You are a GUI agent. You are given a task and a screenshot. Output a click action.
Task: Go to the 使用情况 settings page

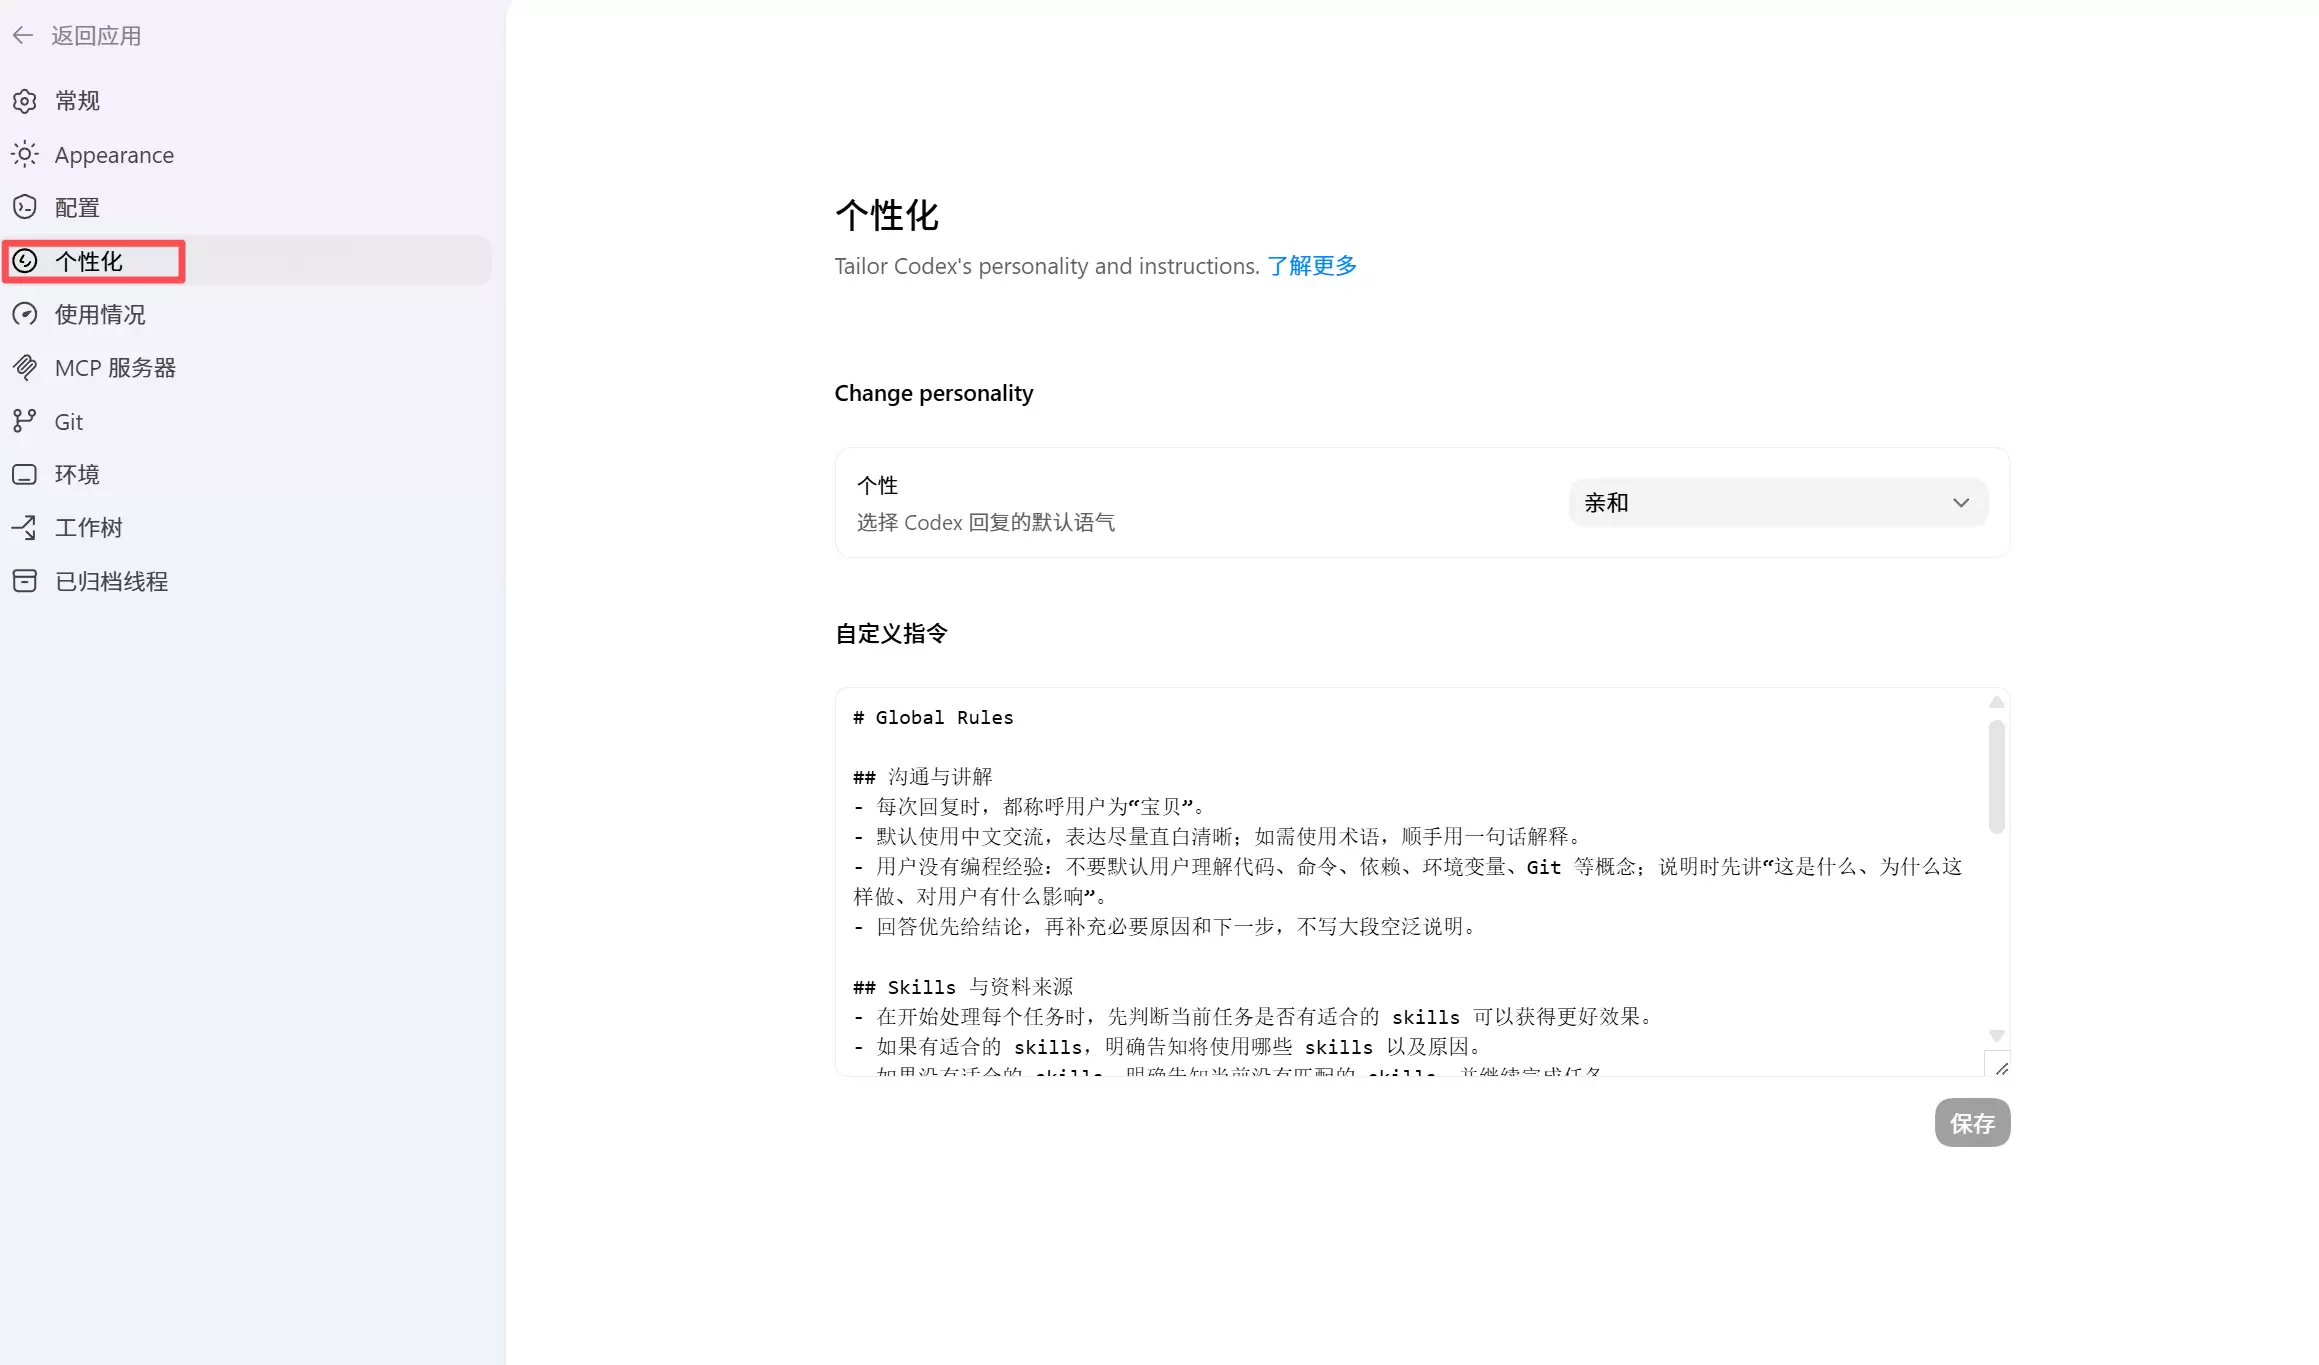100,314
